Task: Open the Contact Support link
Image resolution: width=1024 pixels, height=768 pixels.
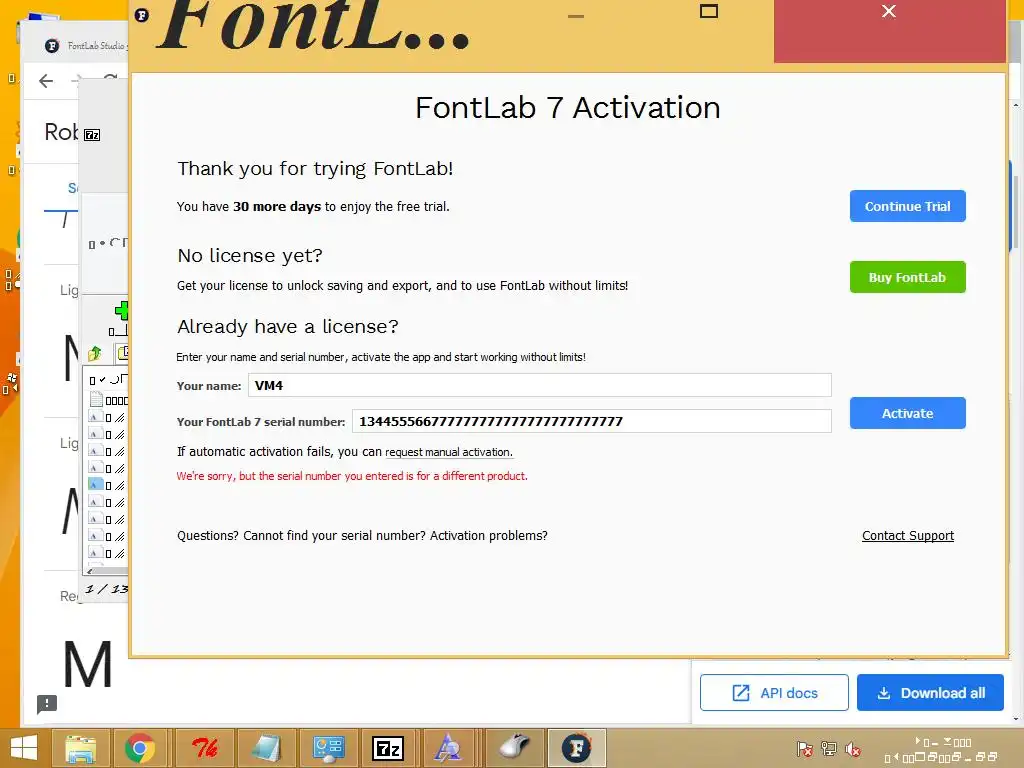Action: (908, 536)
